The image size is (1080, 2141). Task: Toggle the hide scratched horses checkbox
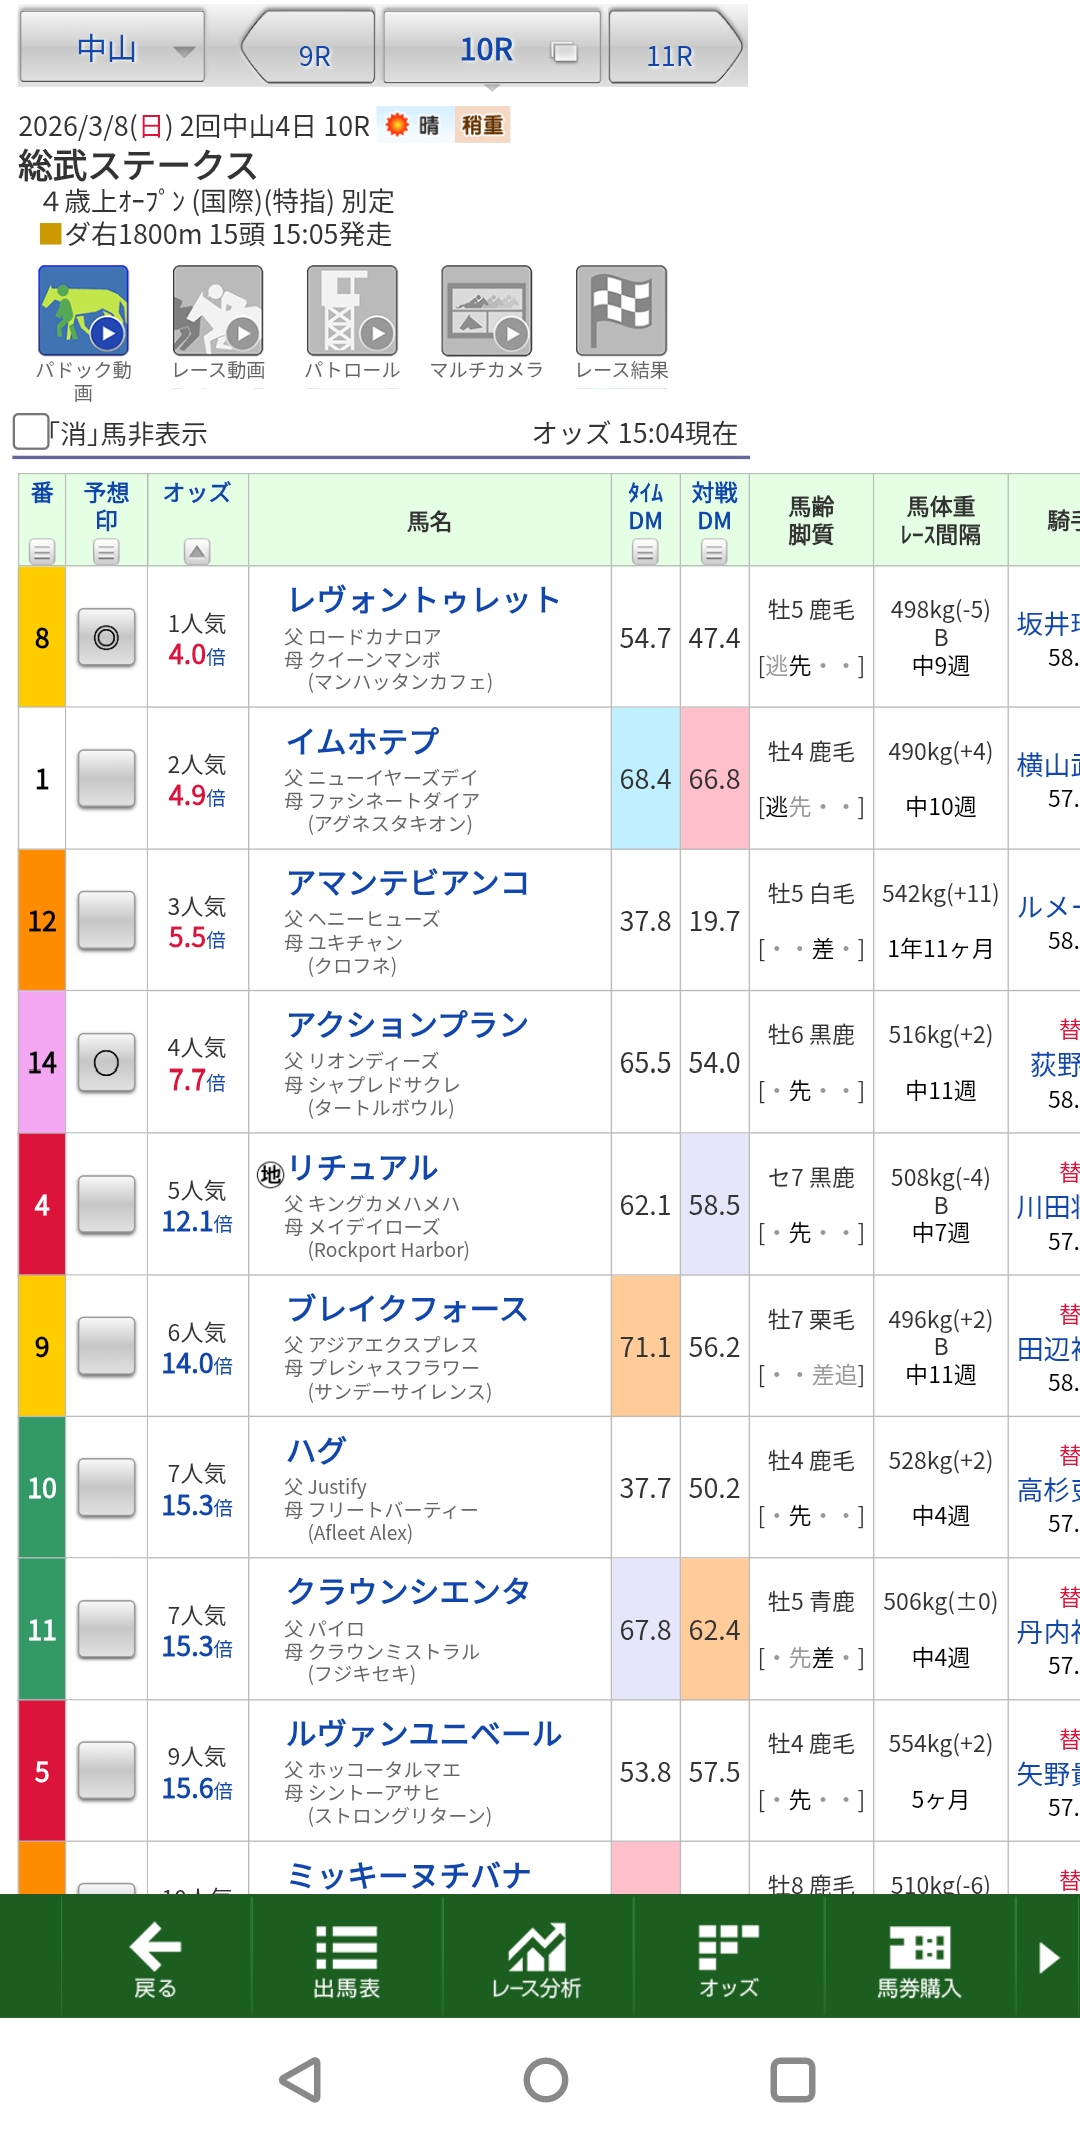[31, 432]
